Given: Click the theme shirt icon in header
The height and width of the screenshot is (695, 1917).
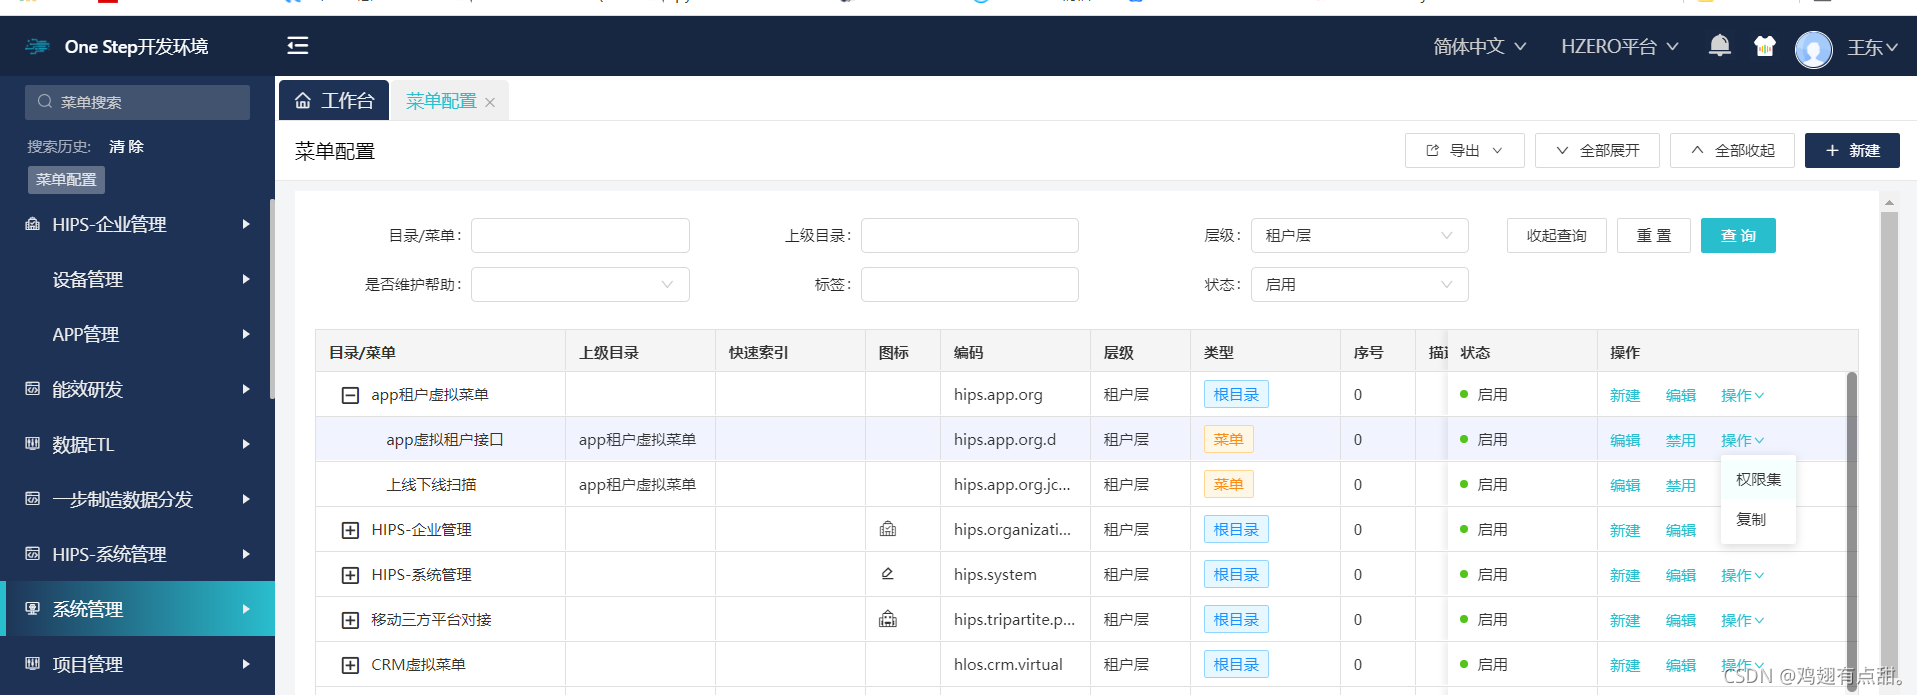Looking at the screenshot, I should click(x=1764, y=46).
